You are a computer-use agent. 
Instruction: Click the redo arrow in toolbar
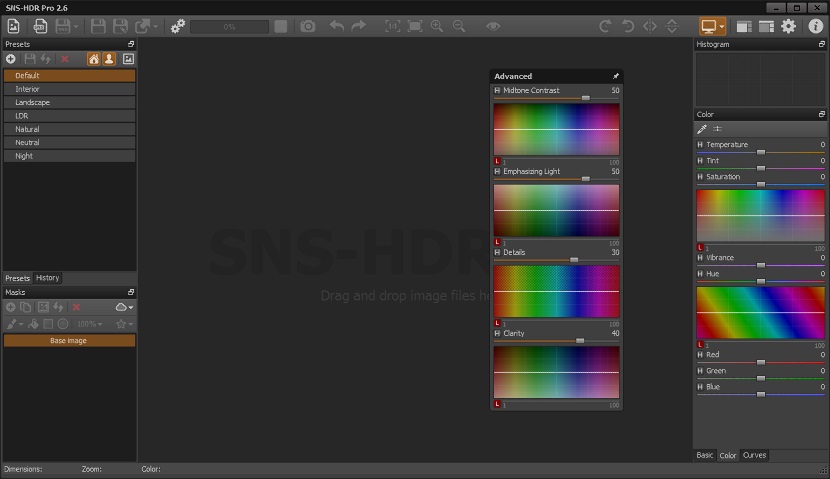point(359,26)
